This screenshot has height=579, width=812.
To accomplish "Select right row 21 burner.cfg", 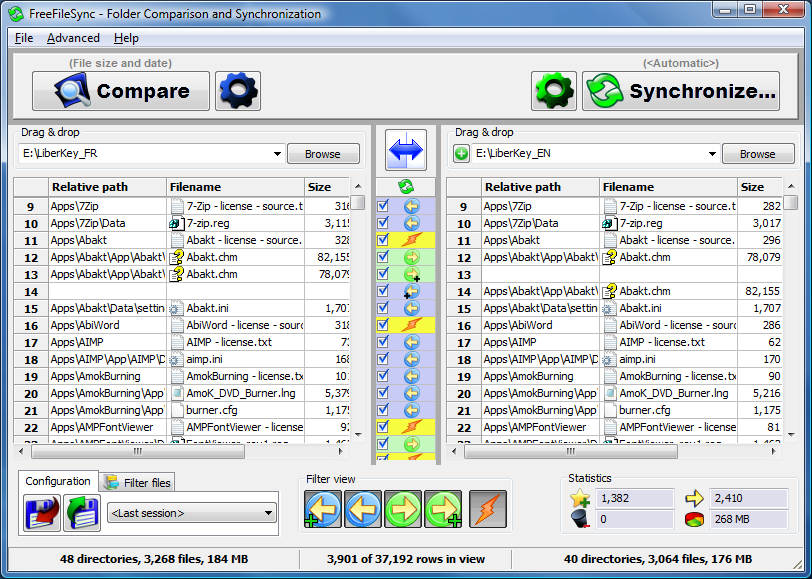I will (x=615, y=410).
